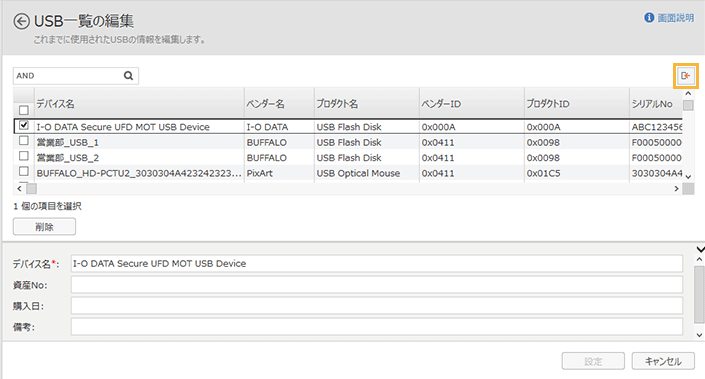
Task: Click horizontal scrollbar right arrow
Action: click(x=676, y=189)
